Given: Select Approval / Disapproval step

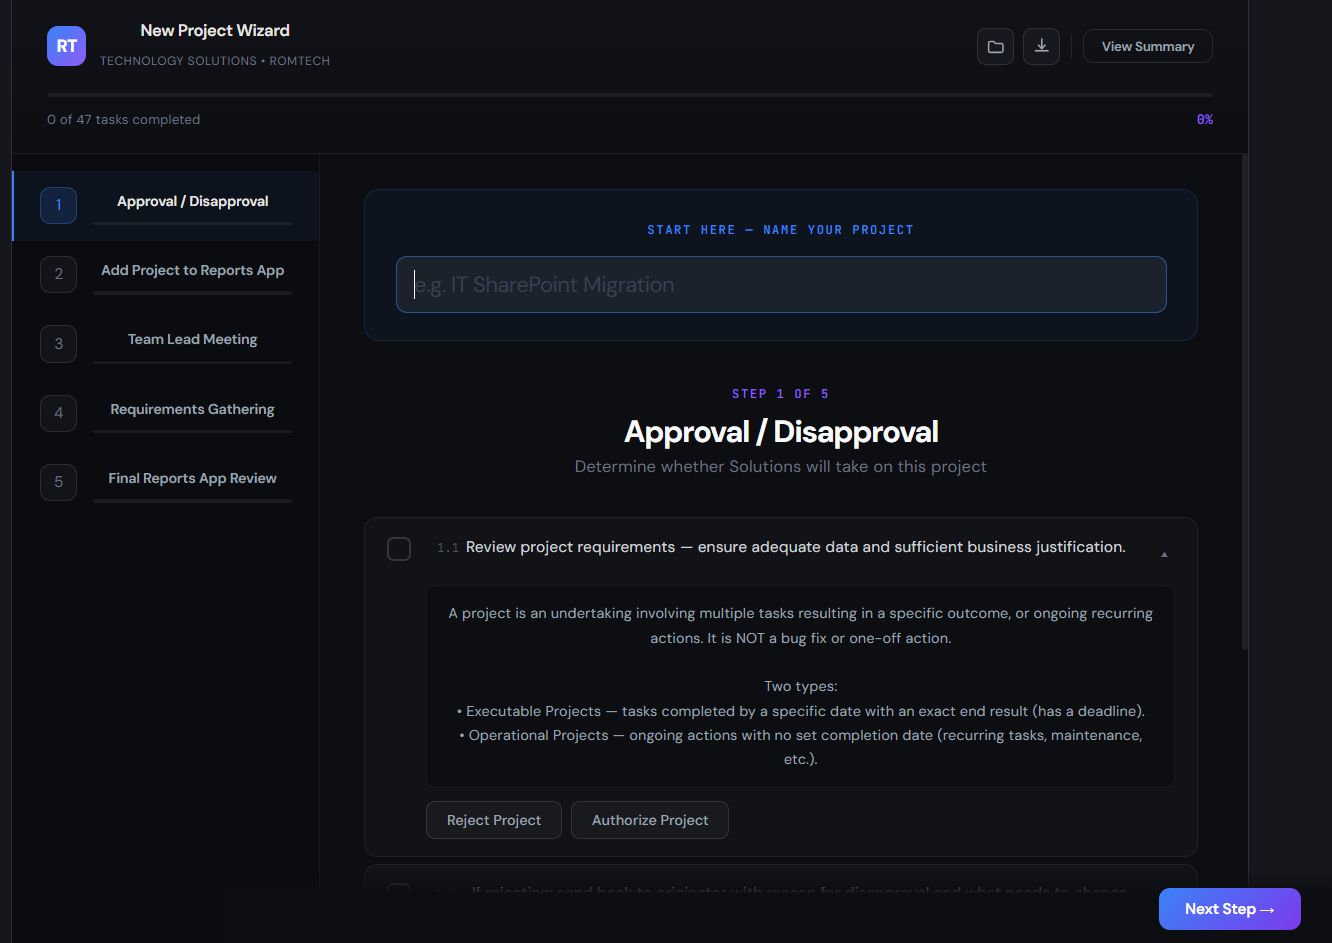Looking at the screenshot, I should click(x=166, y=206).
